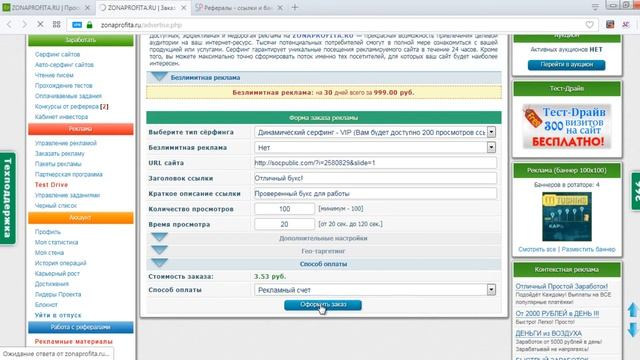Open Оплачиваемые задания link
The width and height of the screenshot is (640, 360).
(68, 96)
